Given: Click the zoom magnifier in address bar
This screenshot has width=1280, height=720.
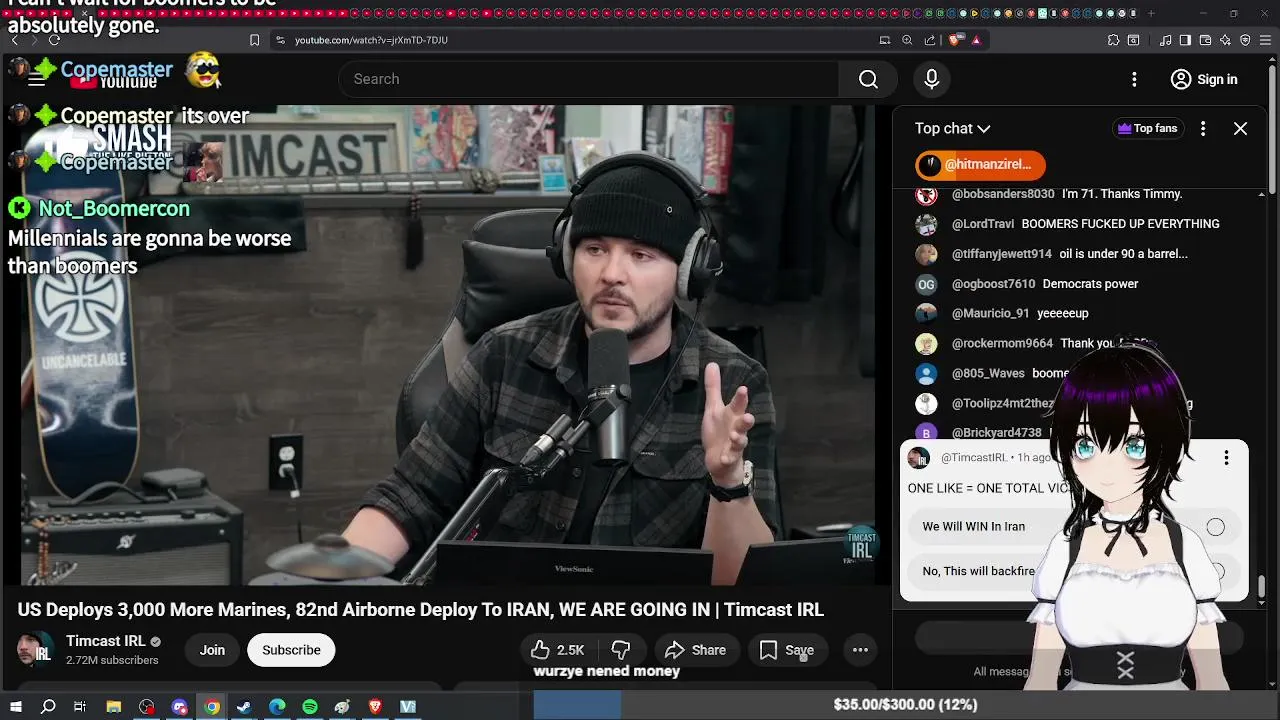Looking at the screenshot, I should 907,40.
